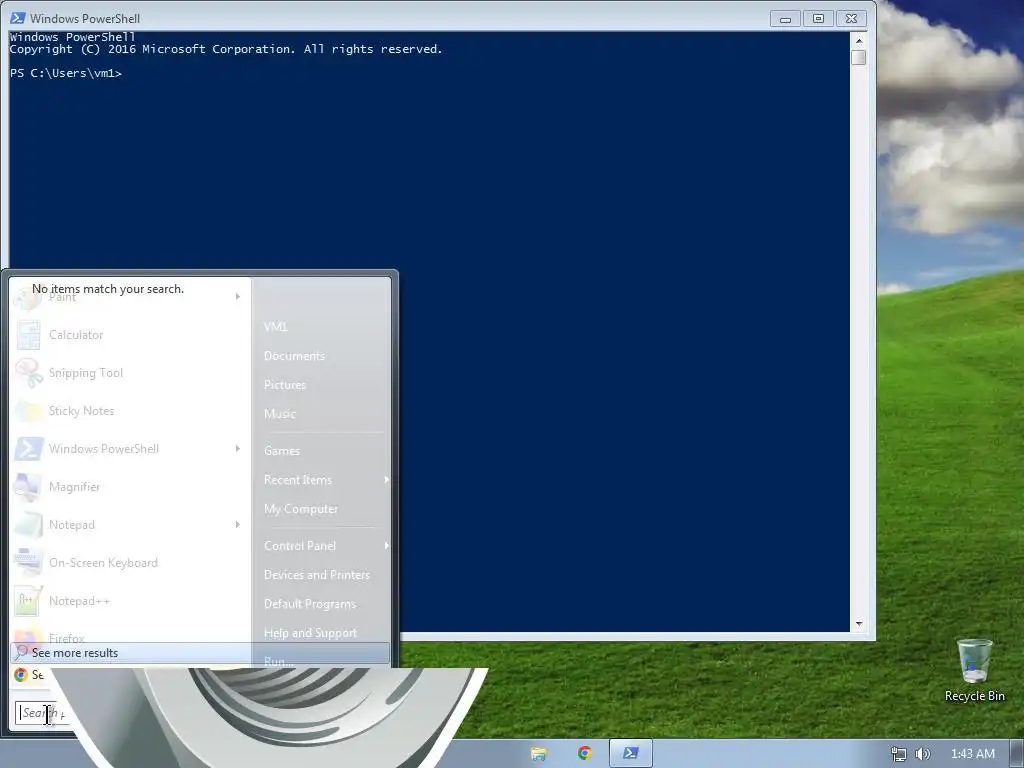Show the clock at 1:43 AM
1024x768 pixels.
(x=973, y=754)
